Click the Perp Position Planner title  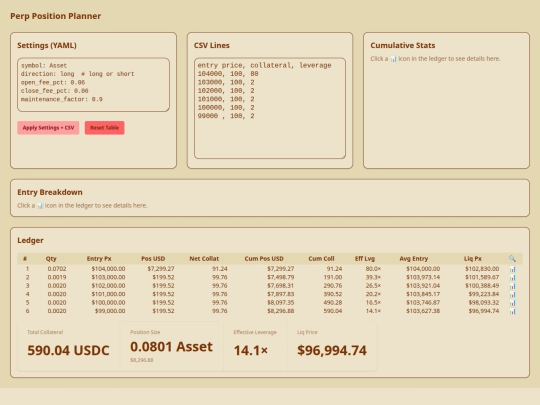pyautogui.click(x=55, y=16)
